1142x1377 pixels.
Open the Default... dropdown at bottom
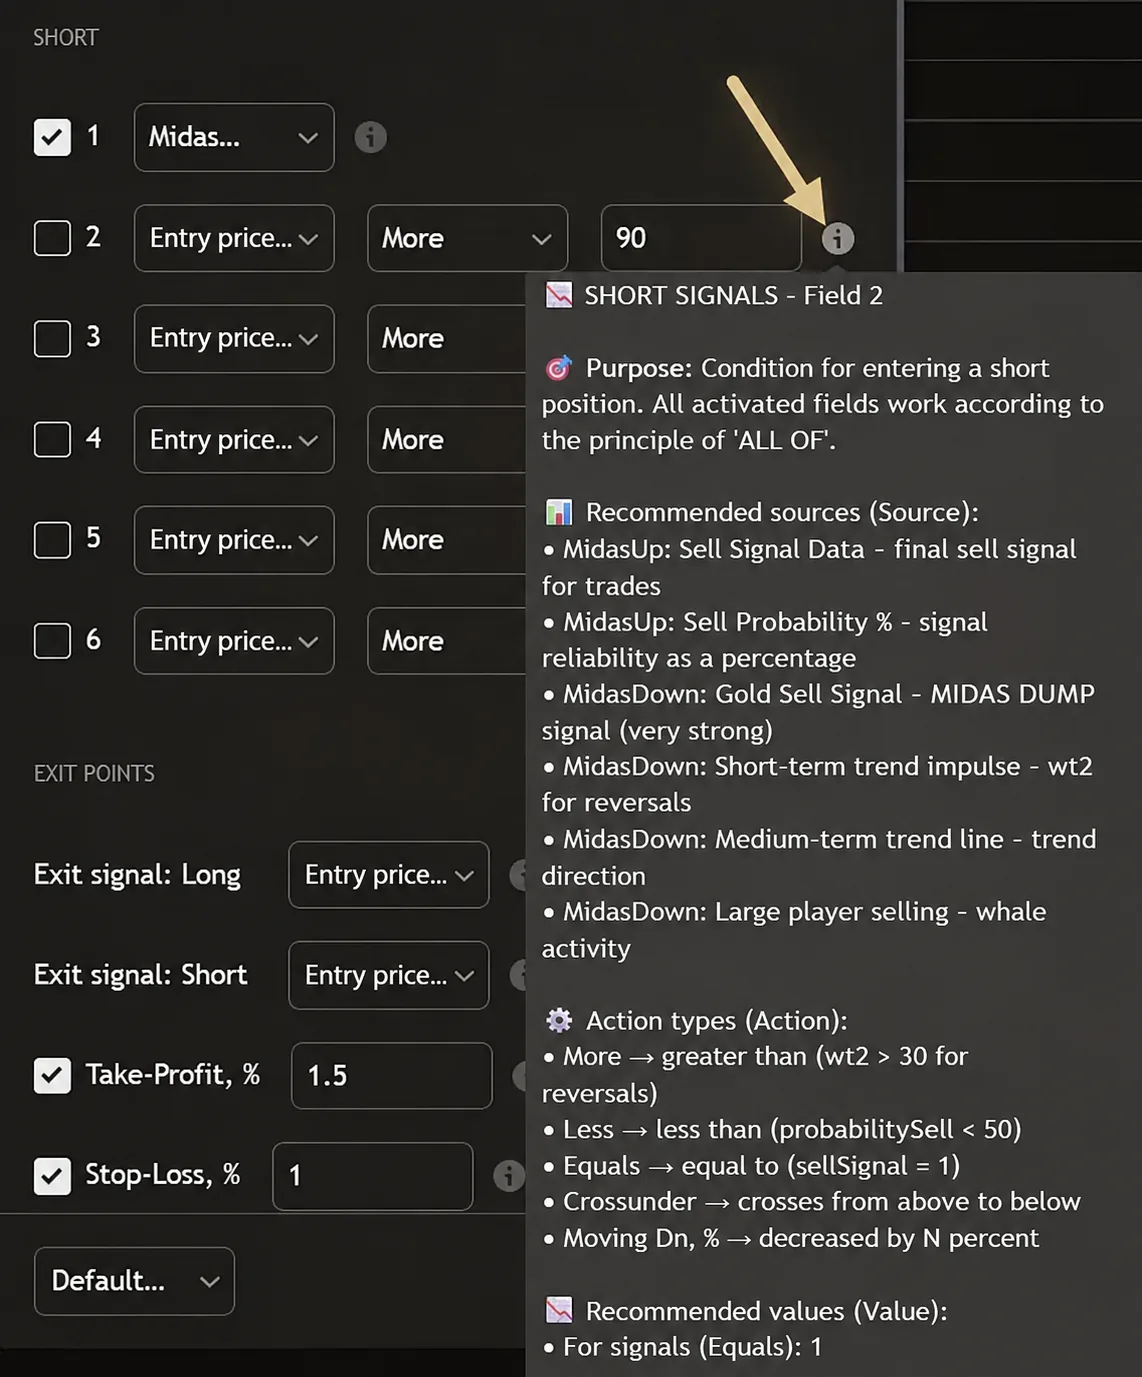(x=134, y=1281)
